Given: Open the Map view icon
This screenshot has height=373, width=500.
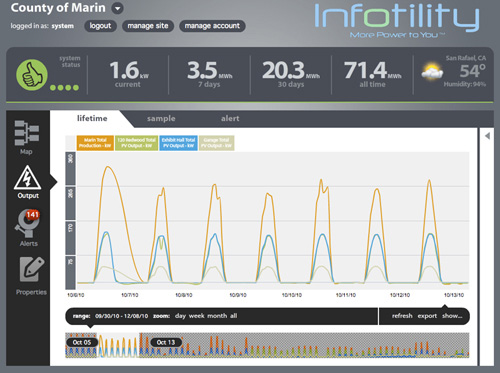Looking at the screenshot, I should click(x=27, y=133).
